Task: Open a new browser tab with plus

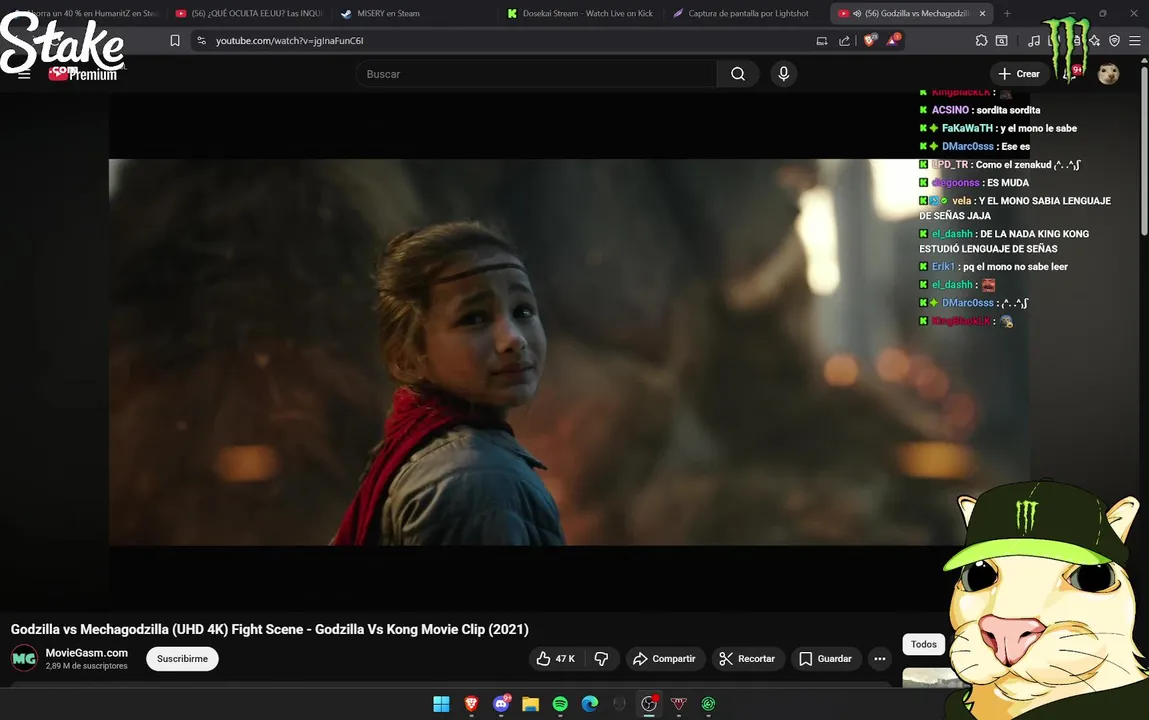Action: tap(1007, 13)
